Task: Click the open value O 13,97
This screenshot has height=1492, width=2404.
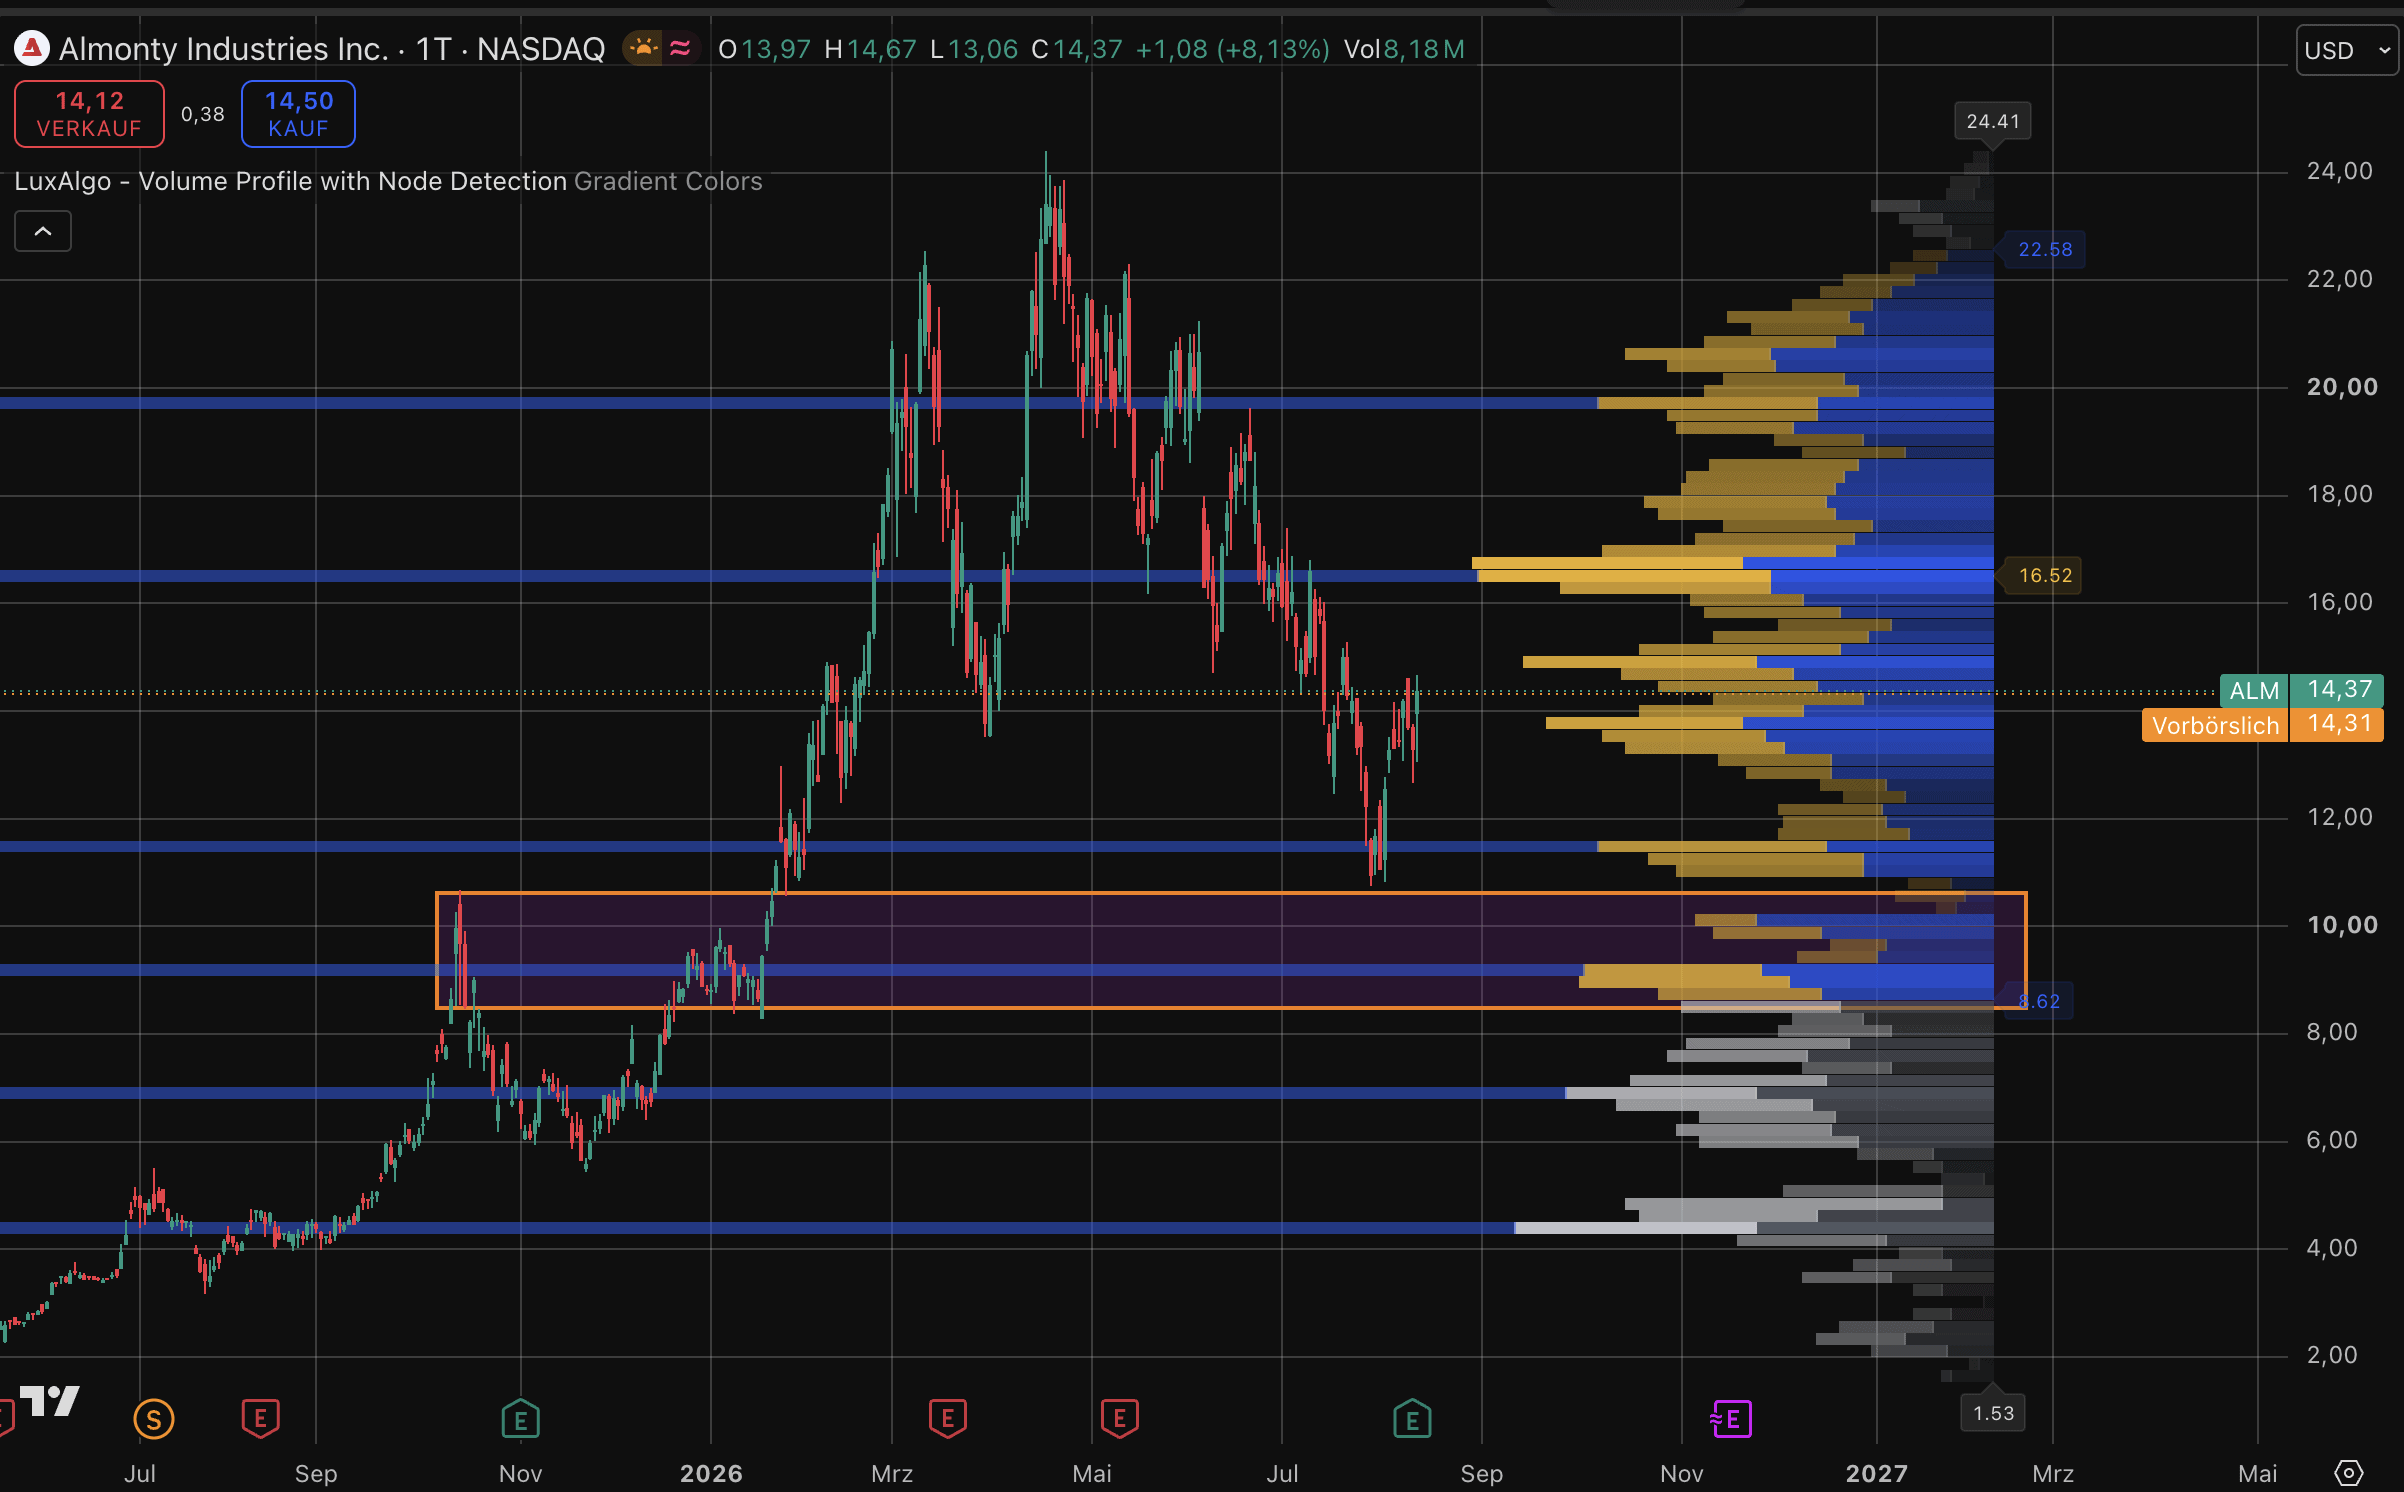Action: tap(765, 49)
